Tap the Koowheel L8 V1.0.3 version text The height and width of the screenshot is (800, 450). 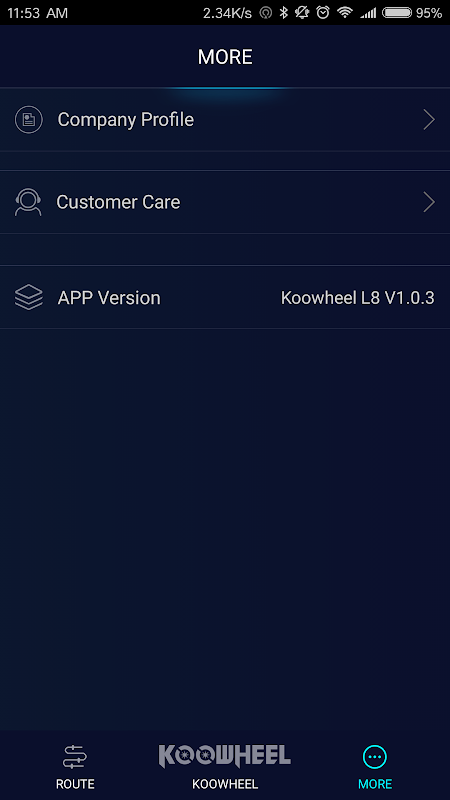pos(358,298)
